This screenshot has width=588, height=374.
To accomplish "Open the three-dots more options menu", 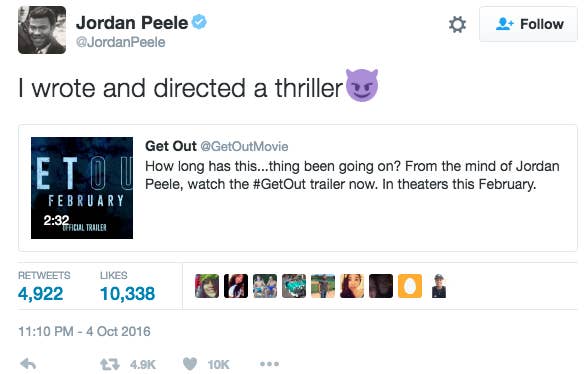I will (x=269, y=364).
